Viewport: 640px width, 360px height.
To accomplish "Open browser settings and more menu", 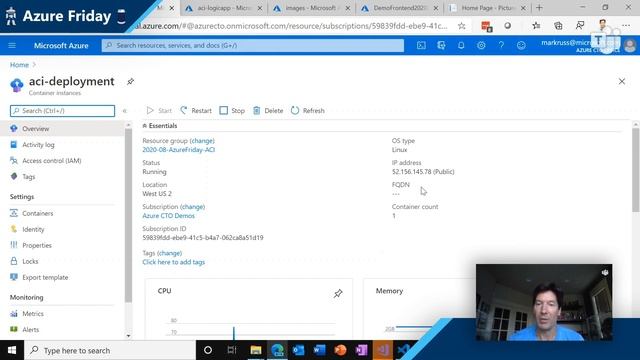I will click(x=626, y=26).
